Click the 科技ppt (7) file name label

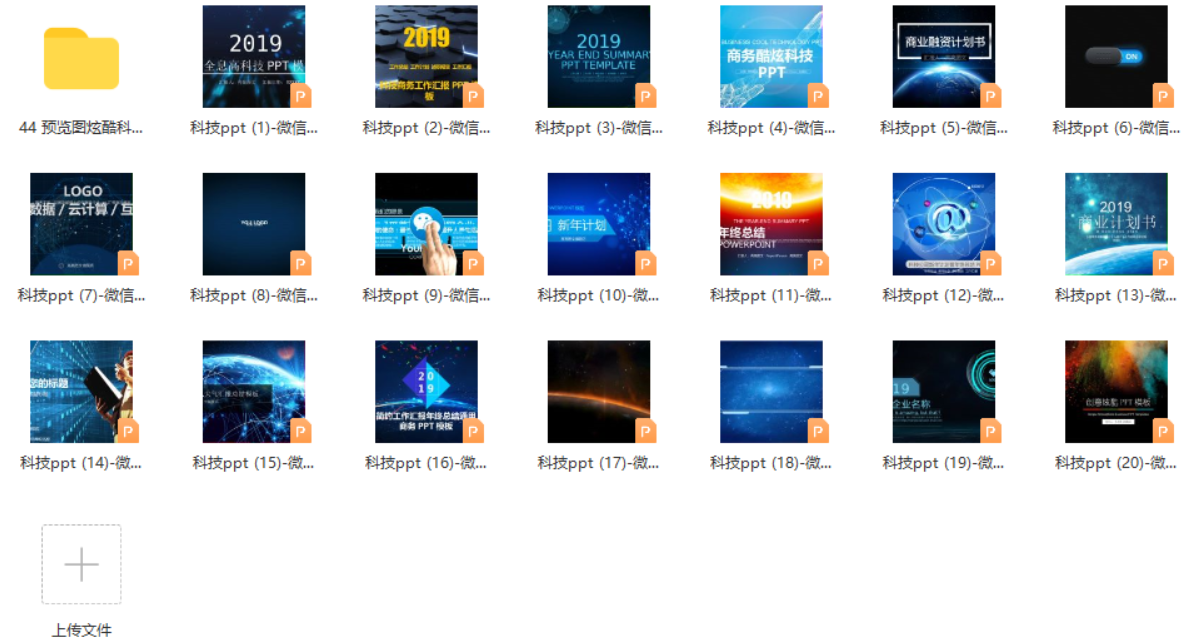pyautogui.click(x=81, y=296)
